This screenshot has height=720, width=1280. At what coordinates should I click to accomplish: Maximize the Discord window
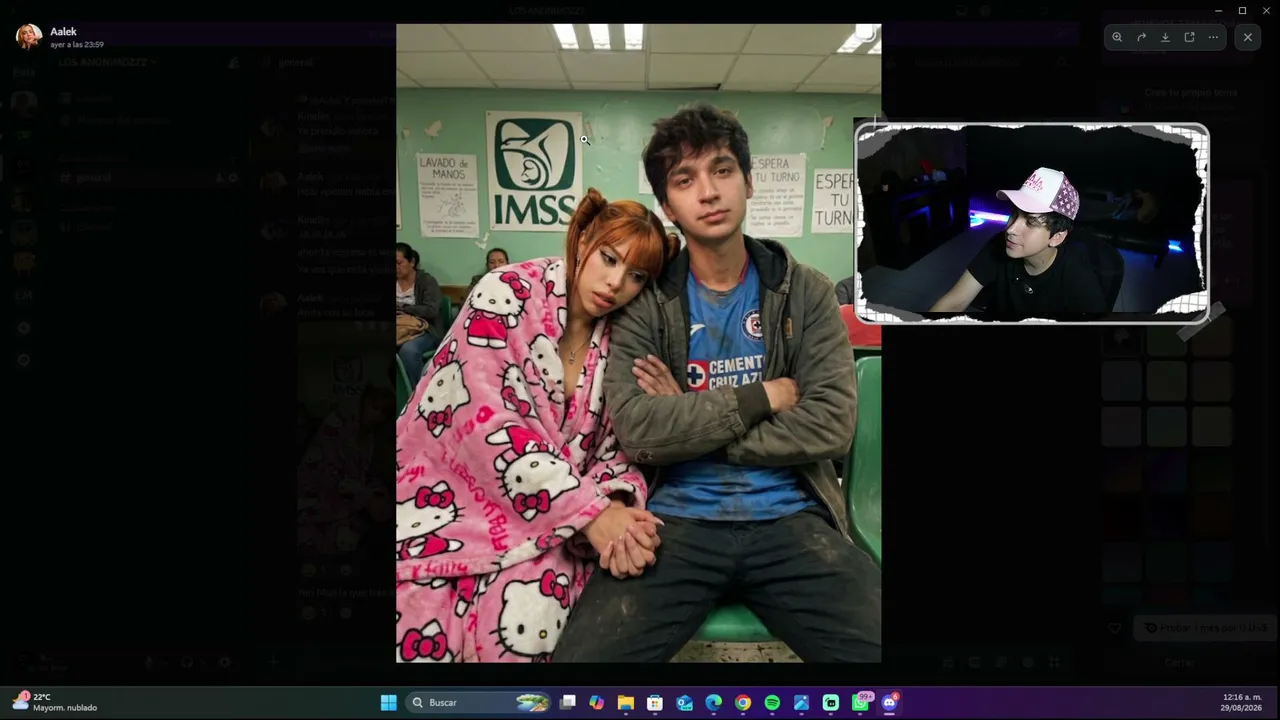click(1242, 10)
